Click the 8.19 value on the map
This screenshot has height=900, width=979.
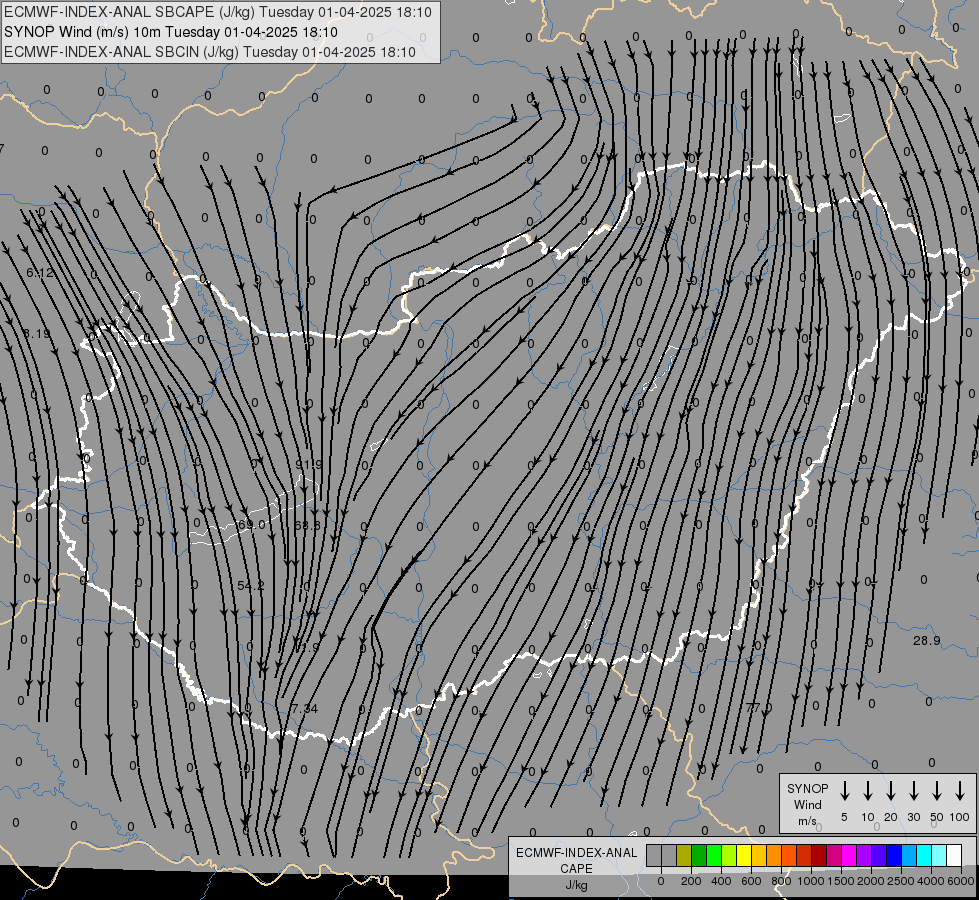pos(37,334)
